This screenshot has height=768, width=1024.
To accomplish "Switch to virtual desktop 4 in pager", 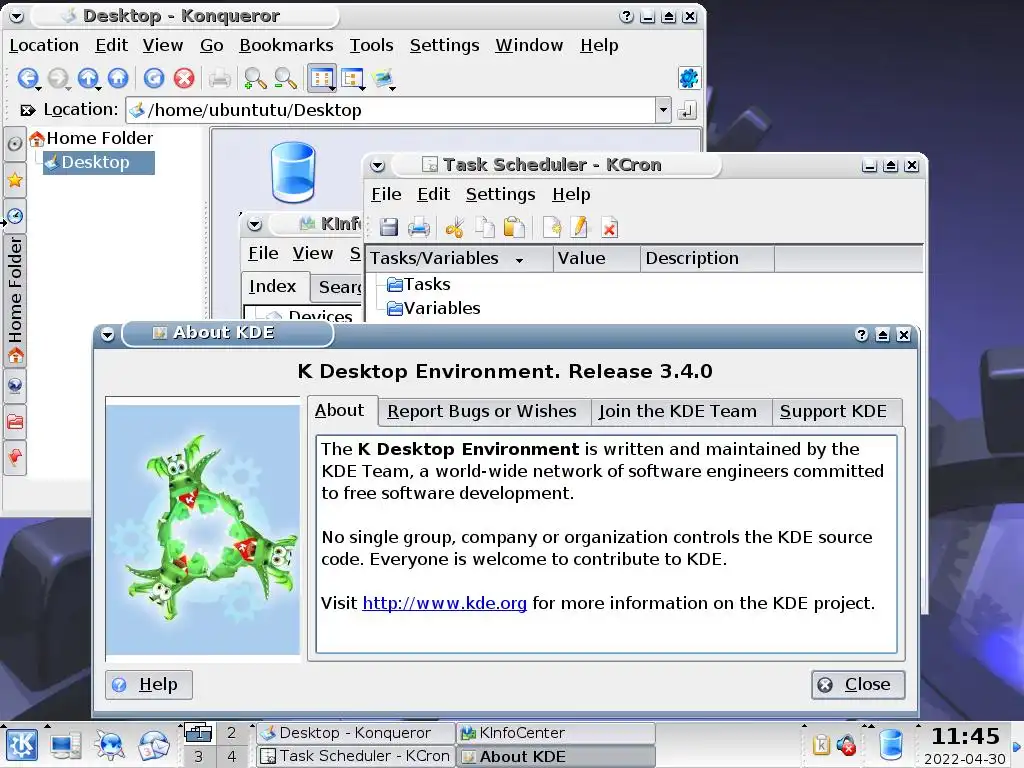I will pyautogui.click(x=231, y=756).
